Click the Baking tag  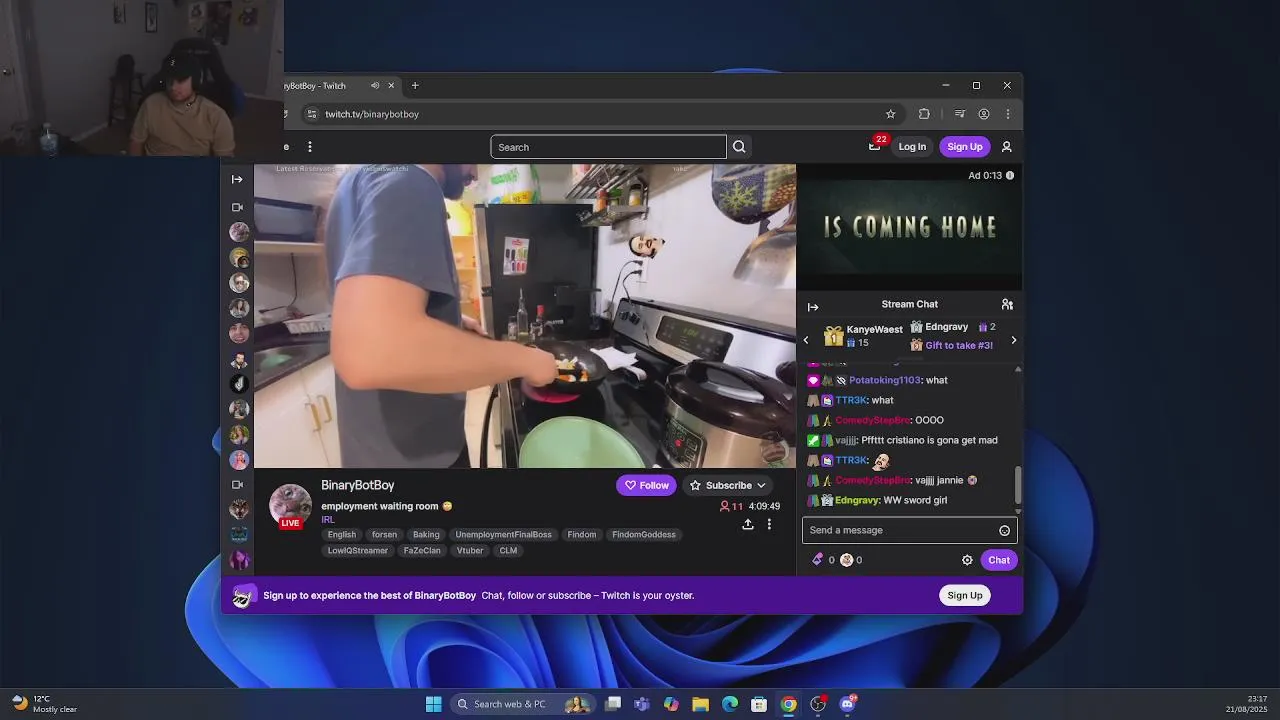[426, 535]
